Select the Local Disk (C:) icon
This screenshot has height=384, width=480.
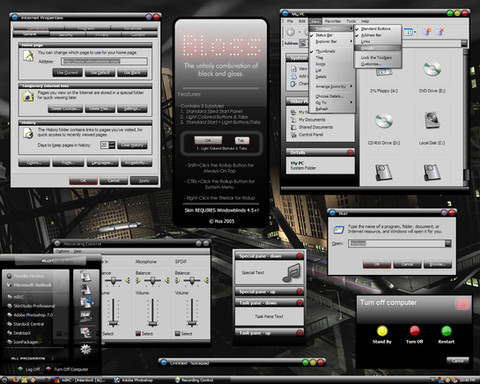(432, 121)
